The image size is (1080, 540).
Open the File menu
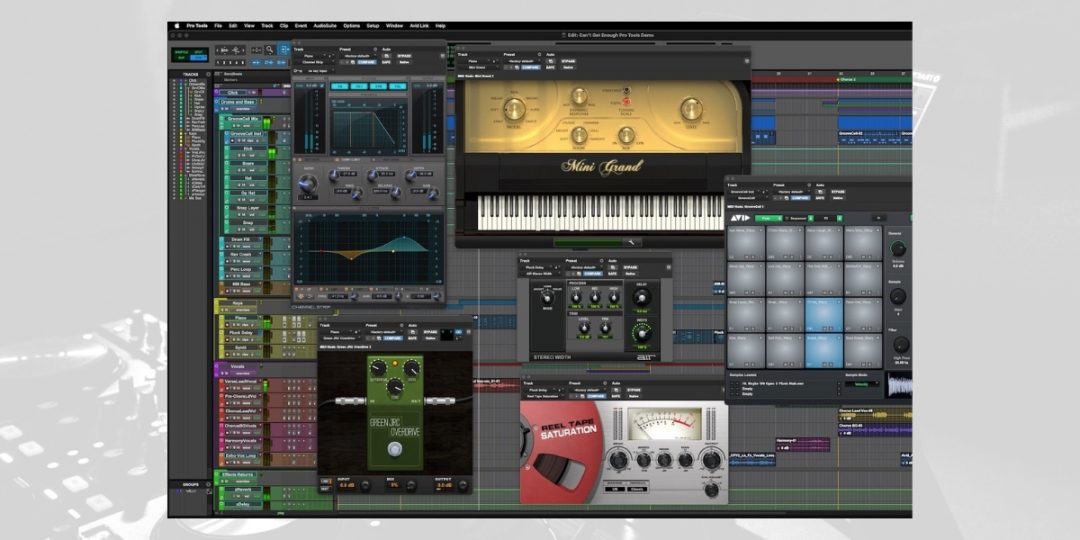[x=218, y=25]
